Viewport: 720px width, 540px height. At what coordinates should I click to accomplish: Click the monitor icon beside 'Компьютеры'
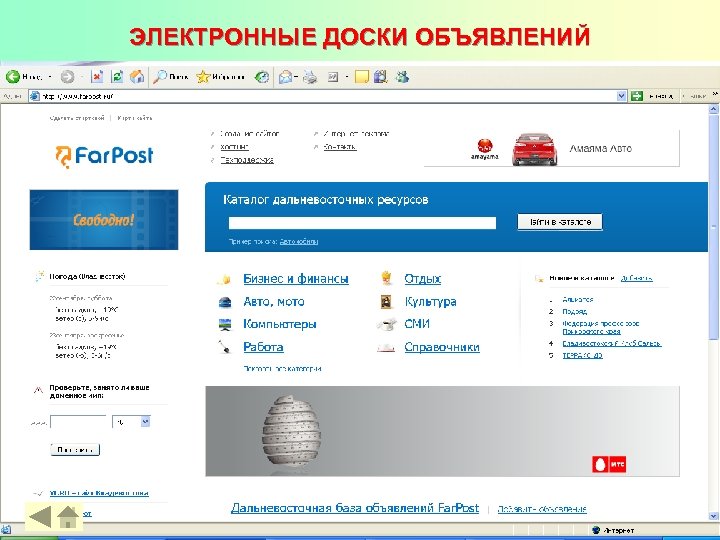tap(225, 324)
